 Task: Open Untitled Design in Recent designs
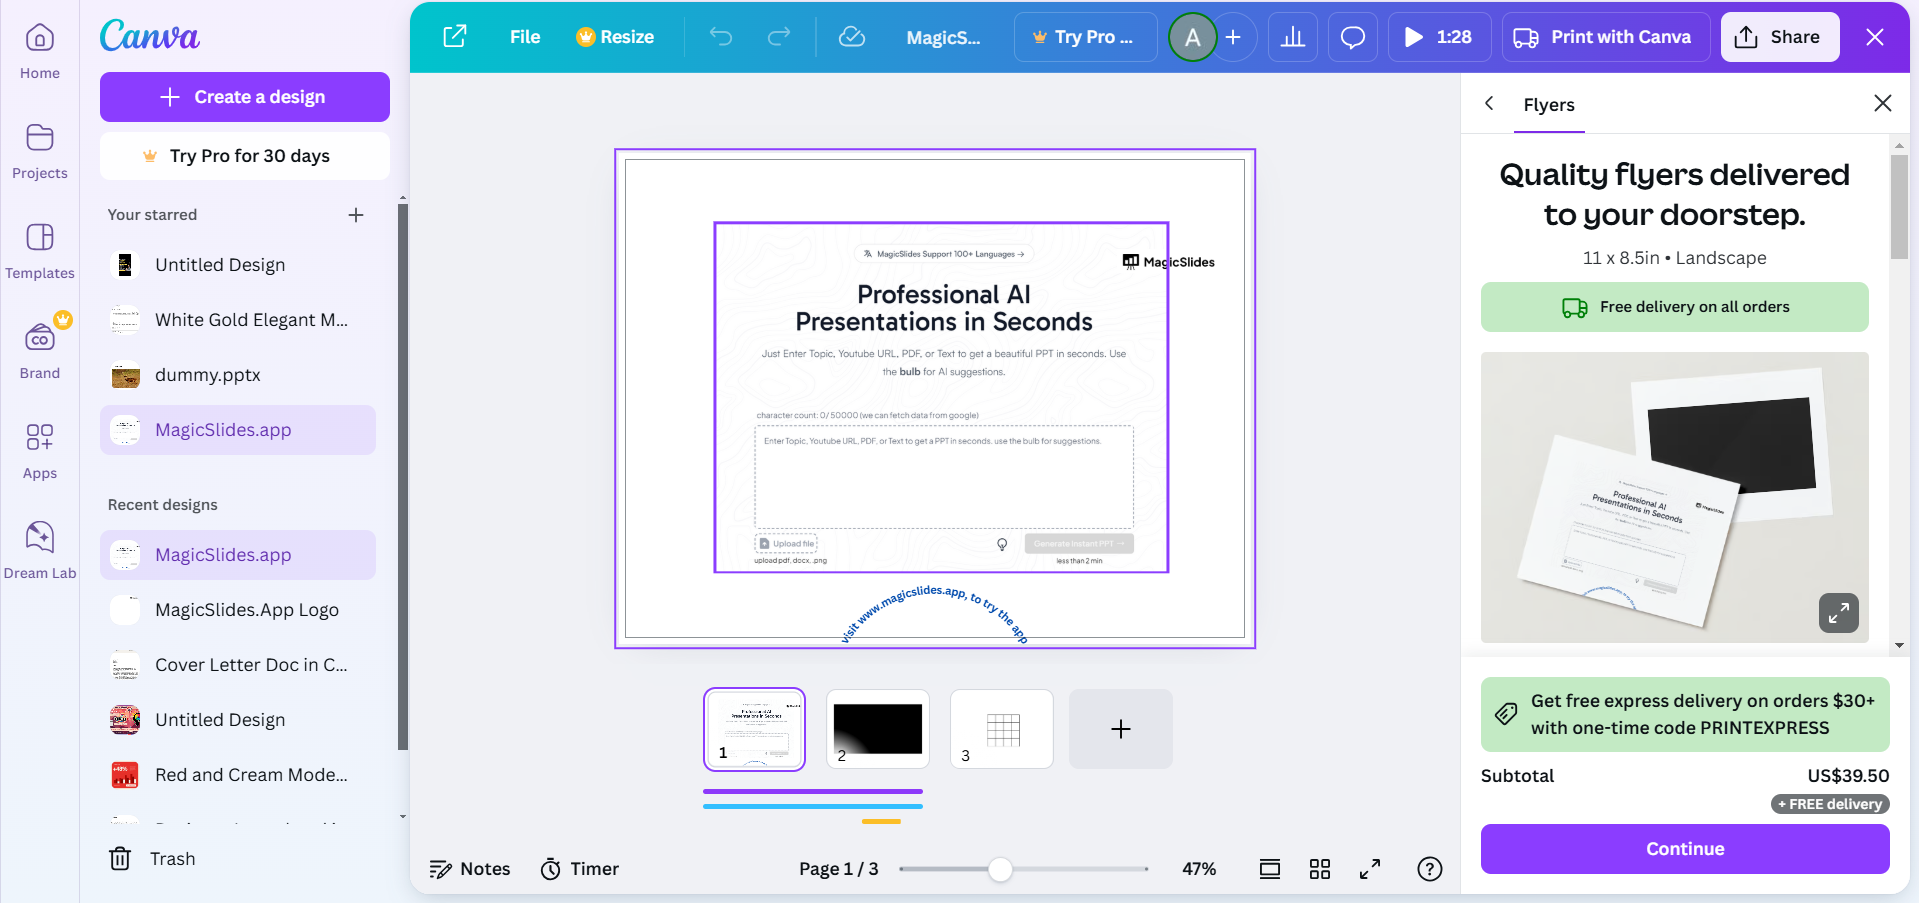238,720
